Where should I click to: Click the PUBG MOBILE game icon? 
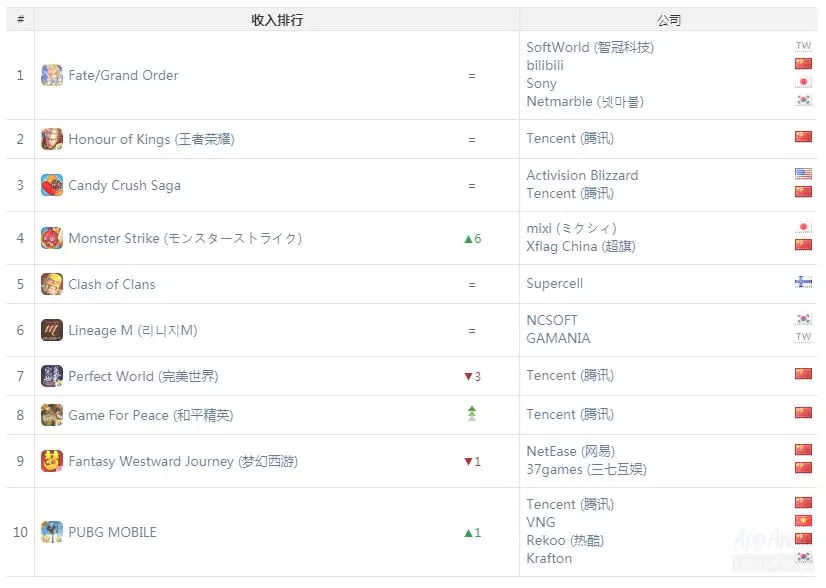(52, 532)
